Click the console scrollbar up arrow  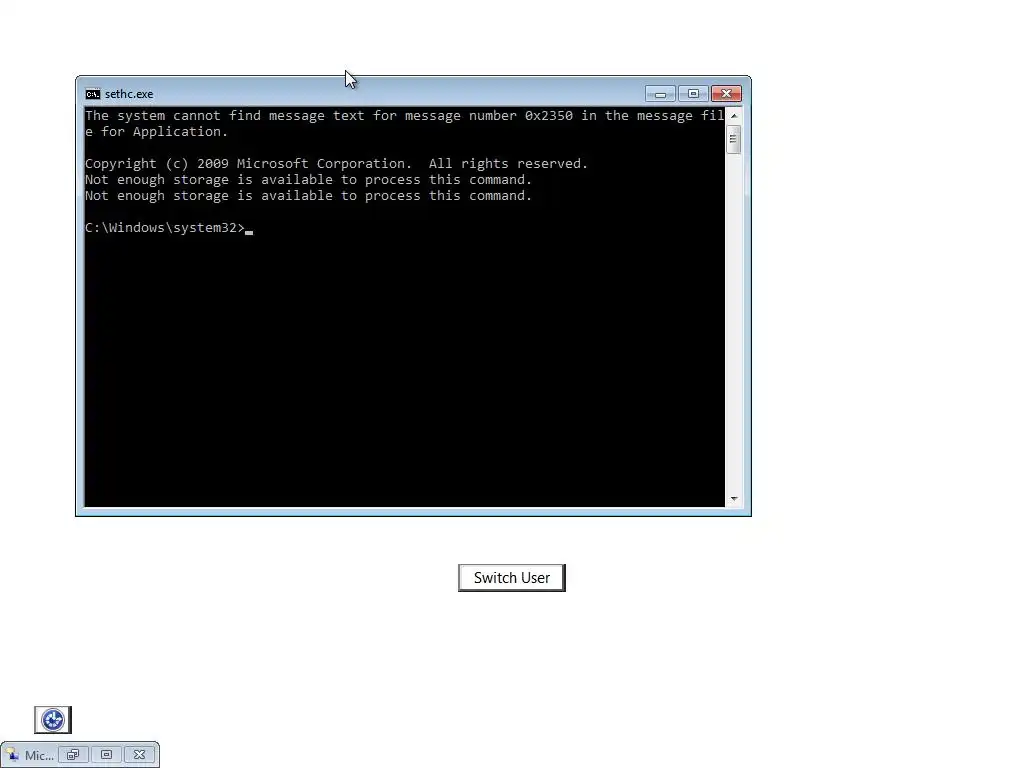(734, 116)
